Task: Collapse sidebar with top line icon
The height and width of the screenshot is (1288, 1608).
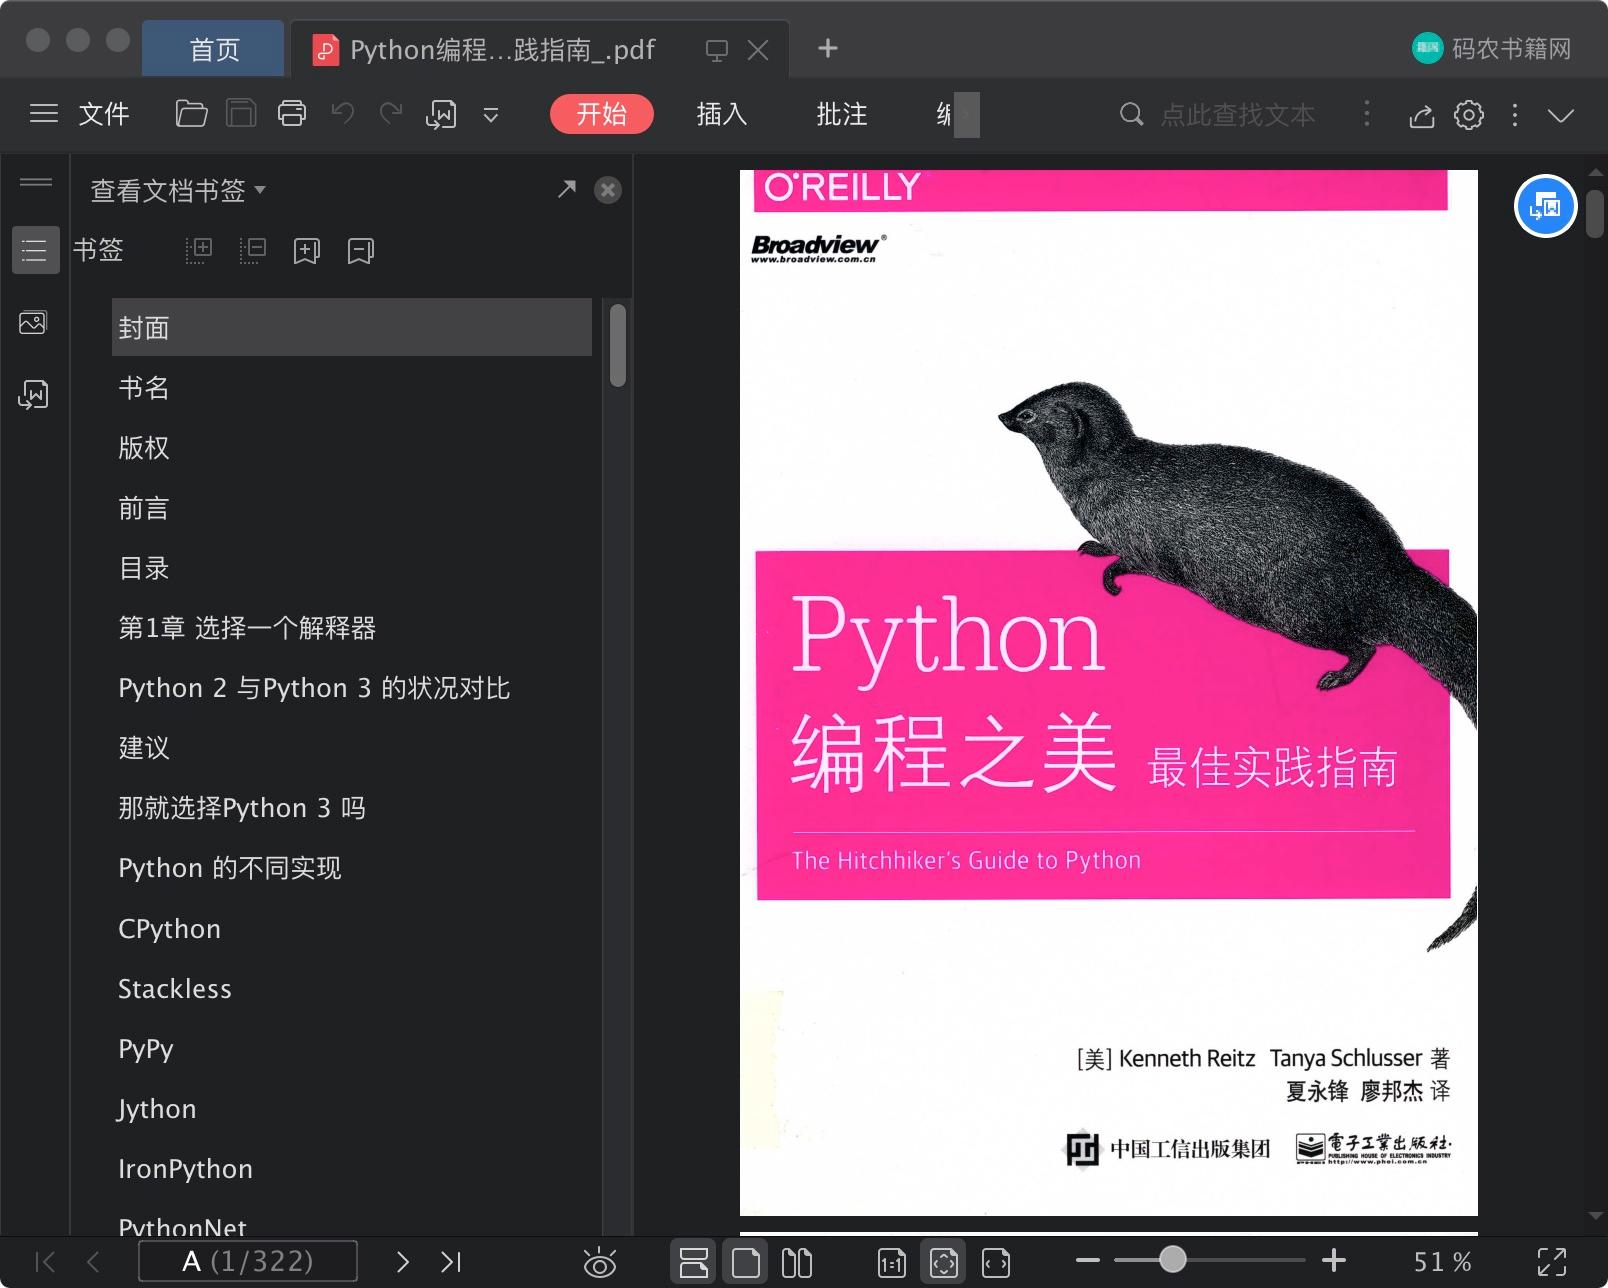Action: point(36,182)
